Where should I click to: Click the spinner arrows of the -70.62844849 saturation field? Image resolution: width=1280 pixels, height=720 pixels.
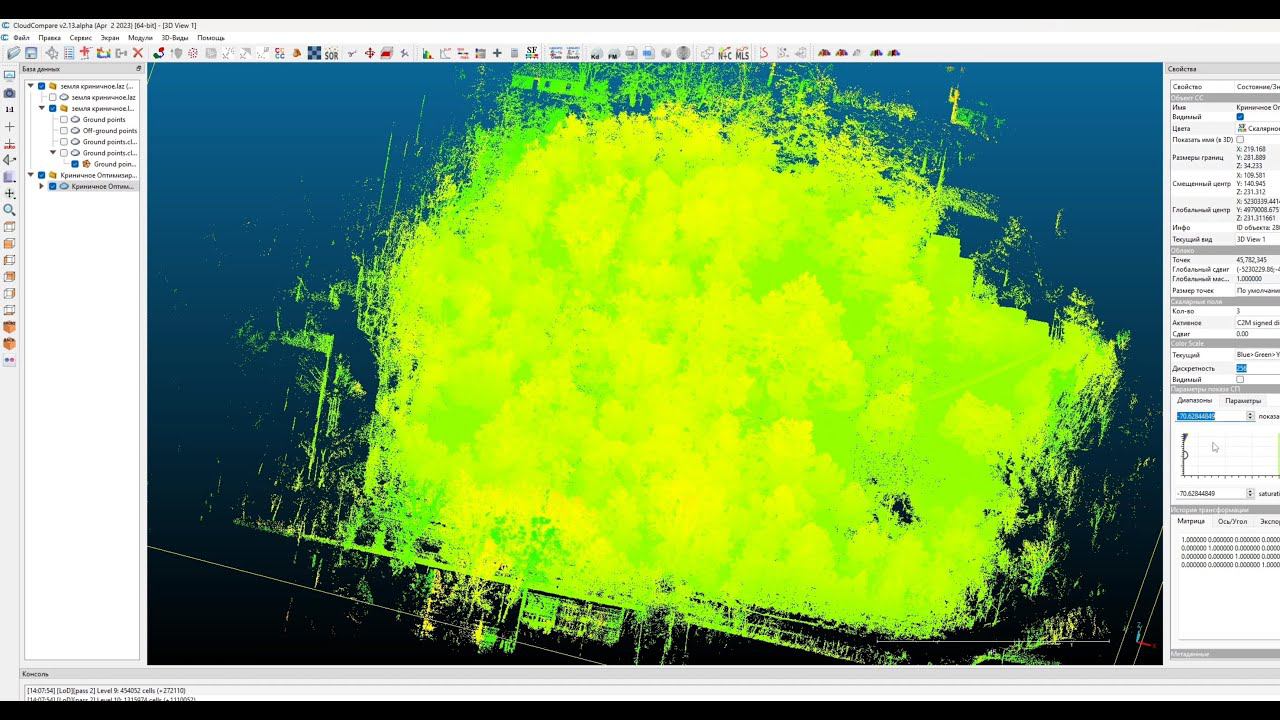[1250, 493]
